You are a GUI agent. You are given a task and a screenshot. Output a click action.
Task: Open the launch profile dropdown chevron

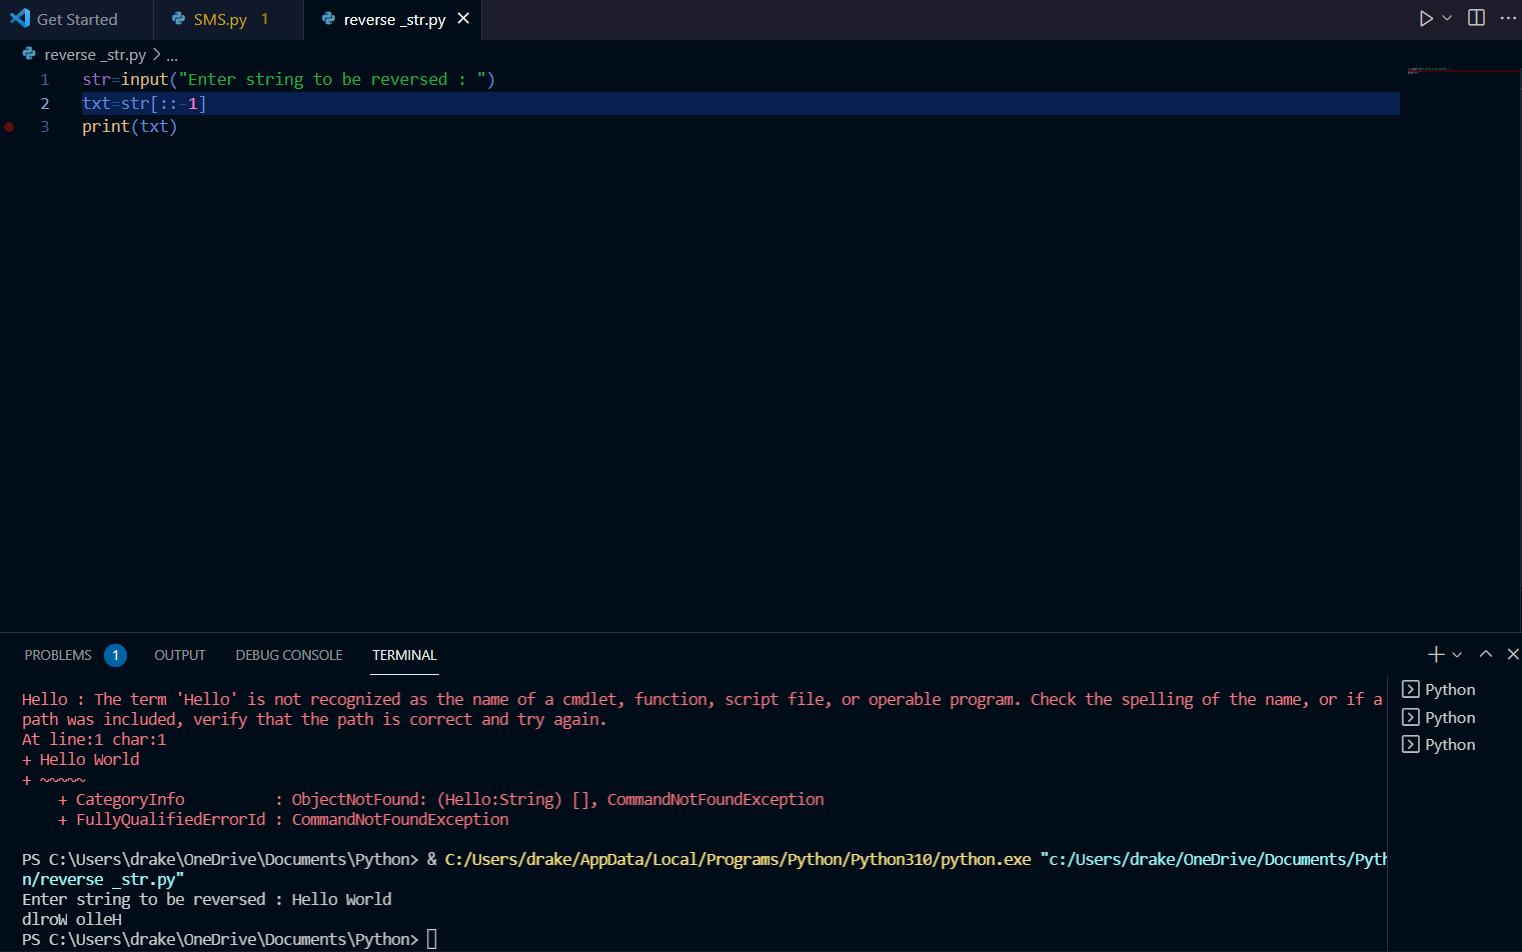[1457, 654]
